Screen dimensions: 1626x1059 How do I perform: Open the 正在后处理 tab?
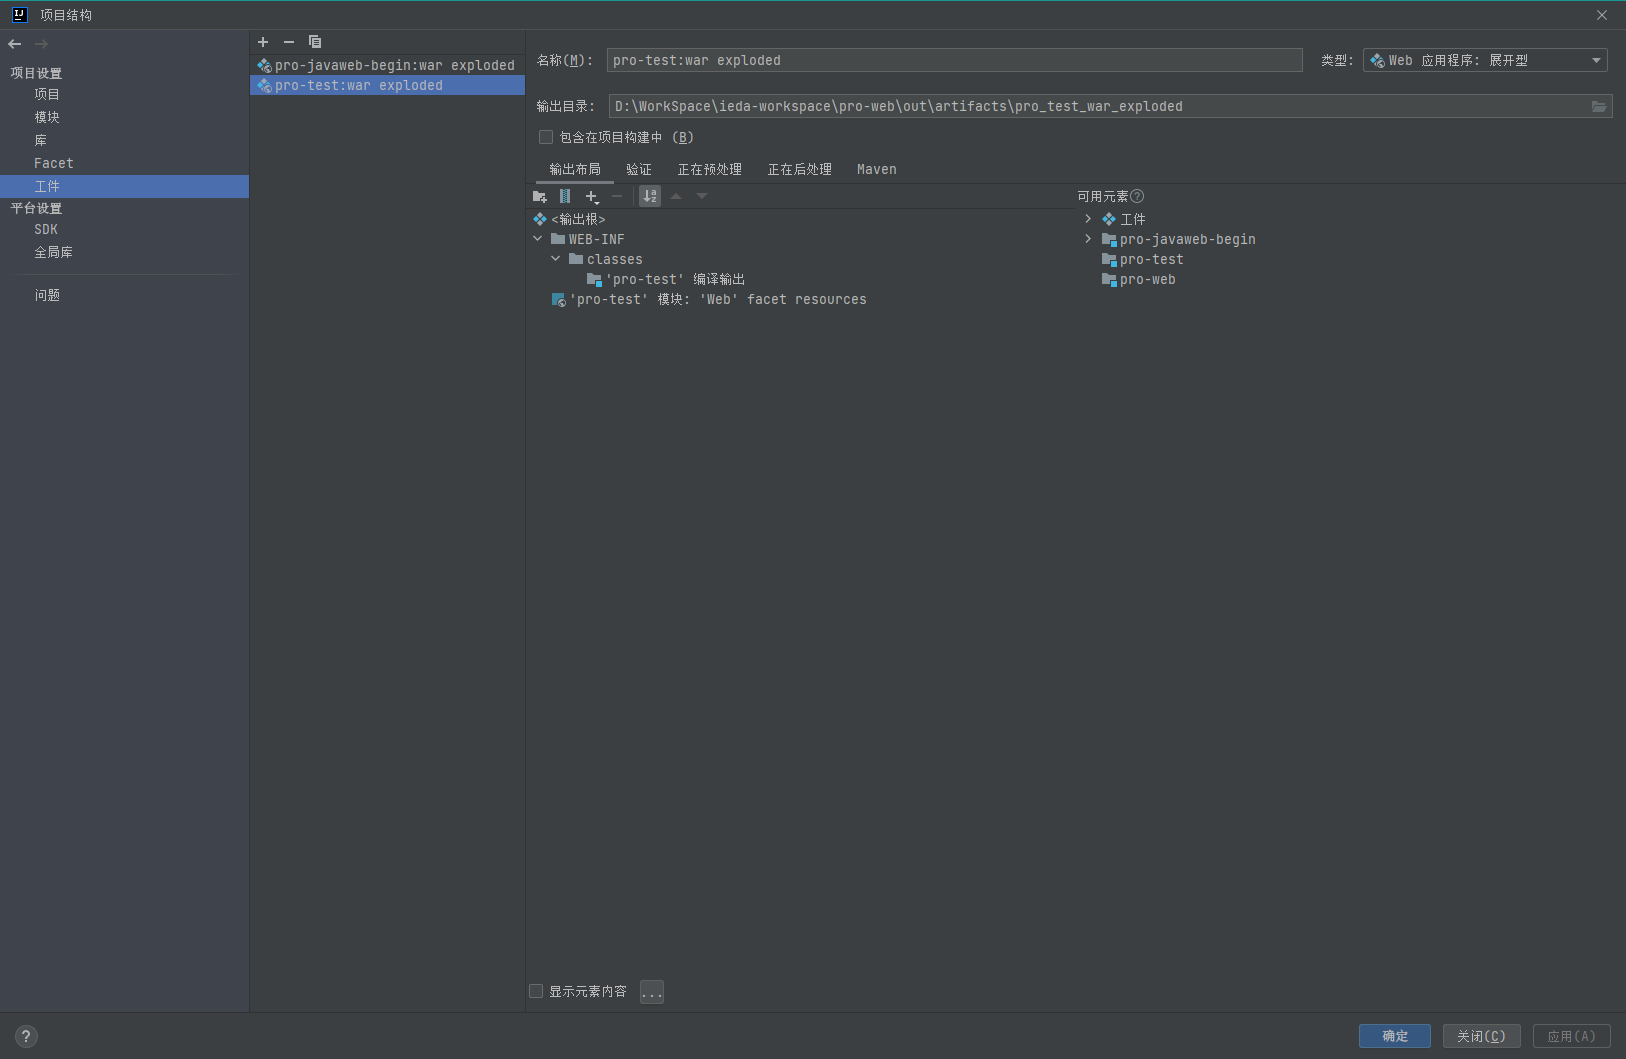(x=800, y=169)
